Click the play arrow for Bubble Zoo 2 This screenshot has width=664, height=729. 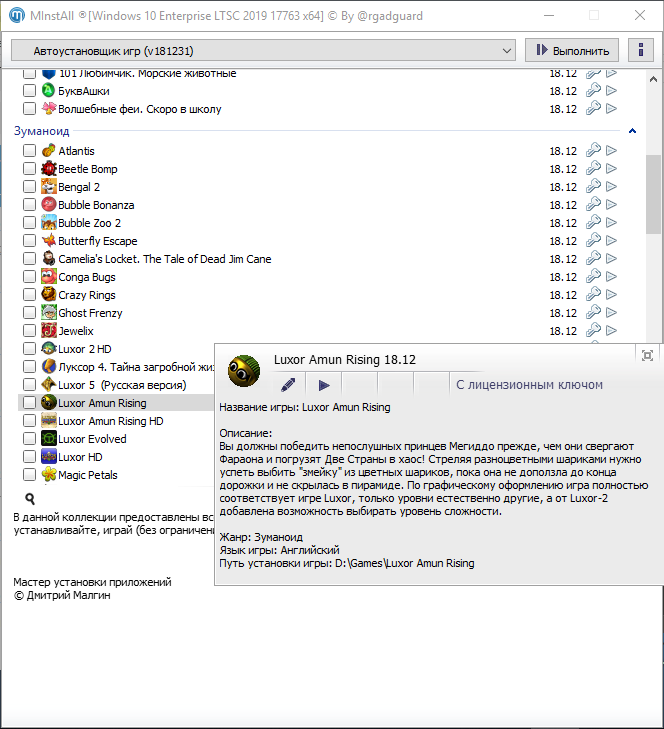tap(611, 223)
